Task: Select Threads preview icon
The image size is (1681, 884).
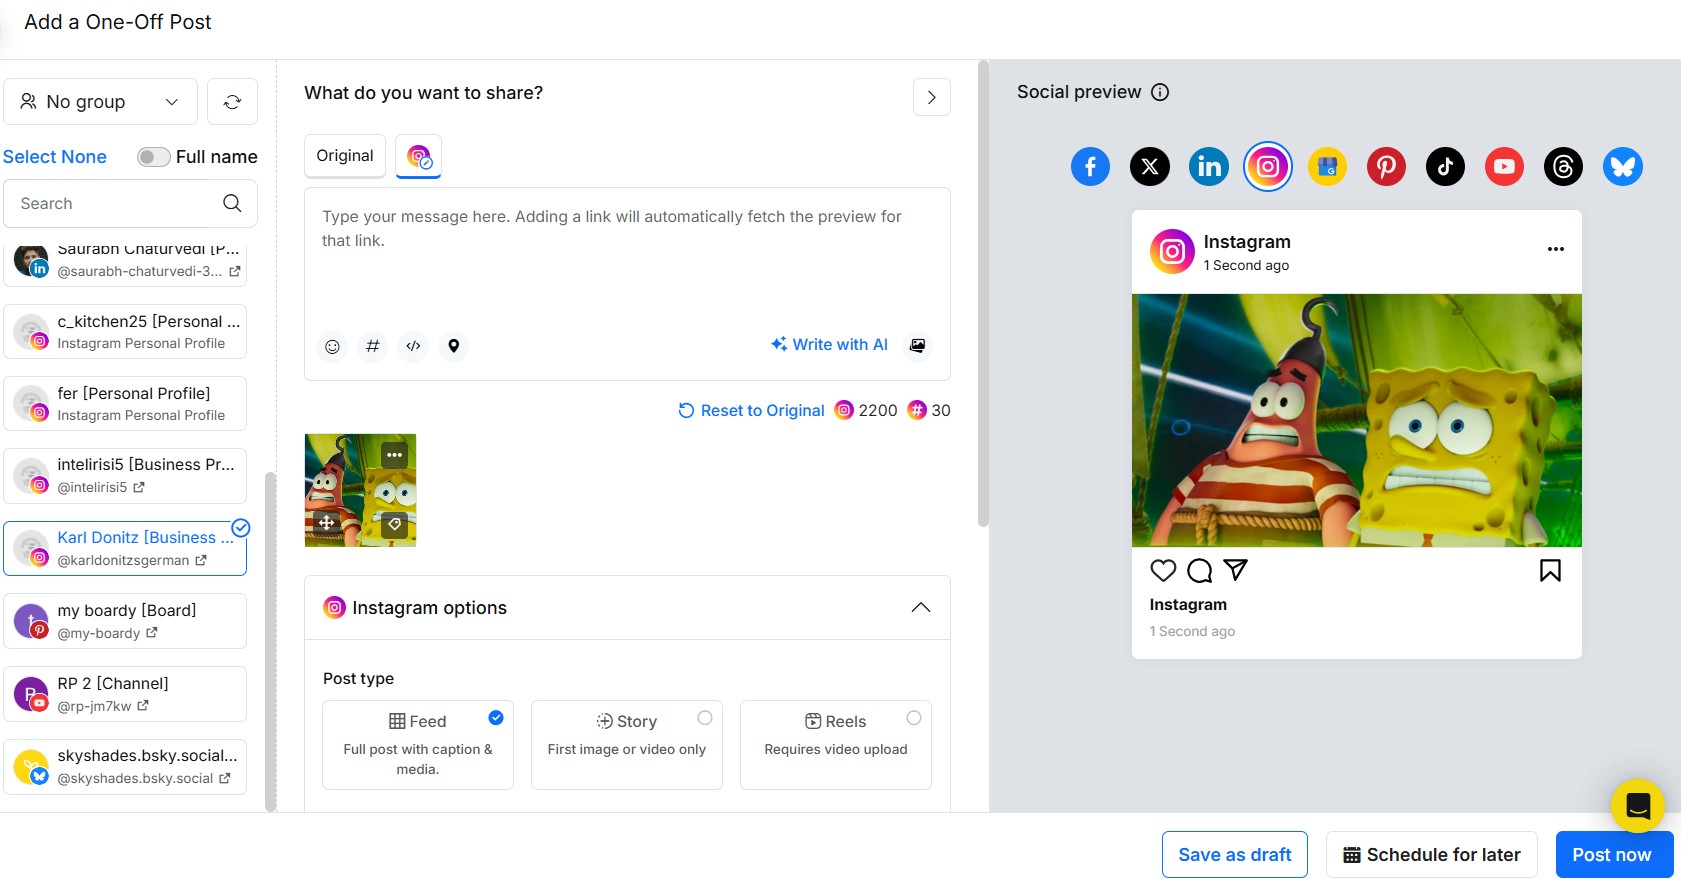Action: 1563,166
